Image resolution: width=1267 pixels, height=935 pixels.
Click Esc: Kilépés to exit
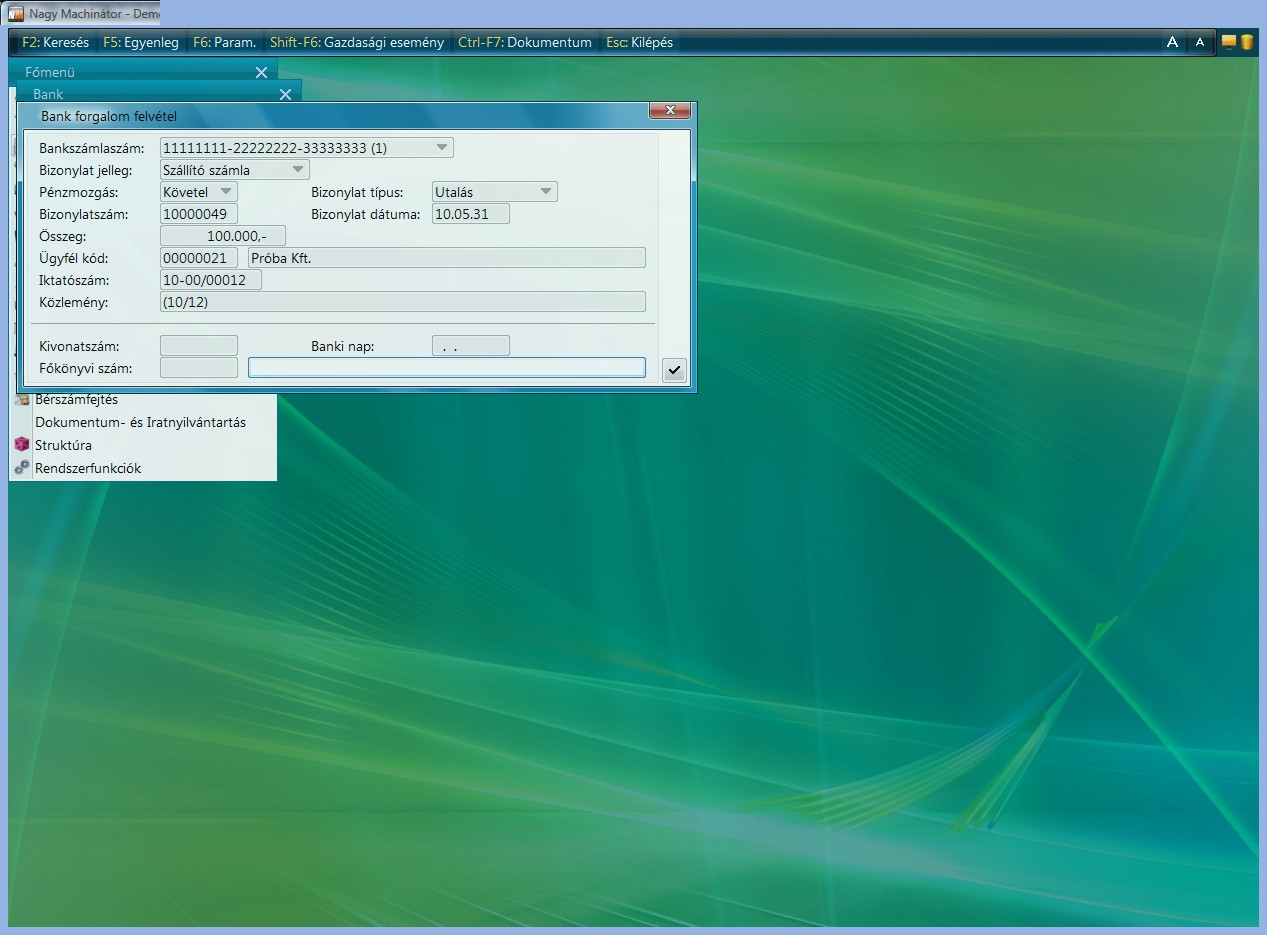tap(639, 43)
